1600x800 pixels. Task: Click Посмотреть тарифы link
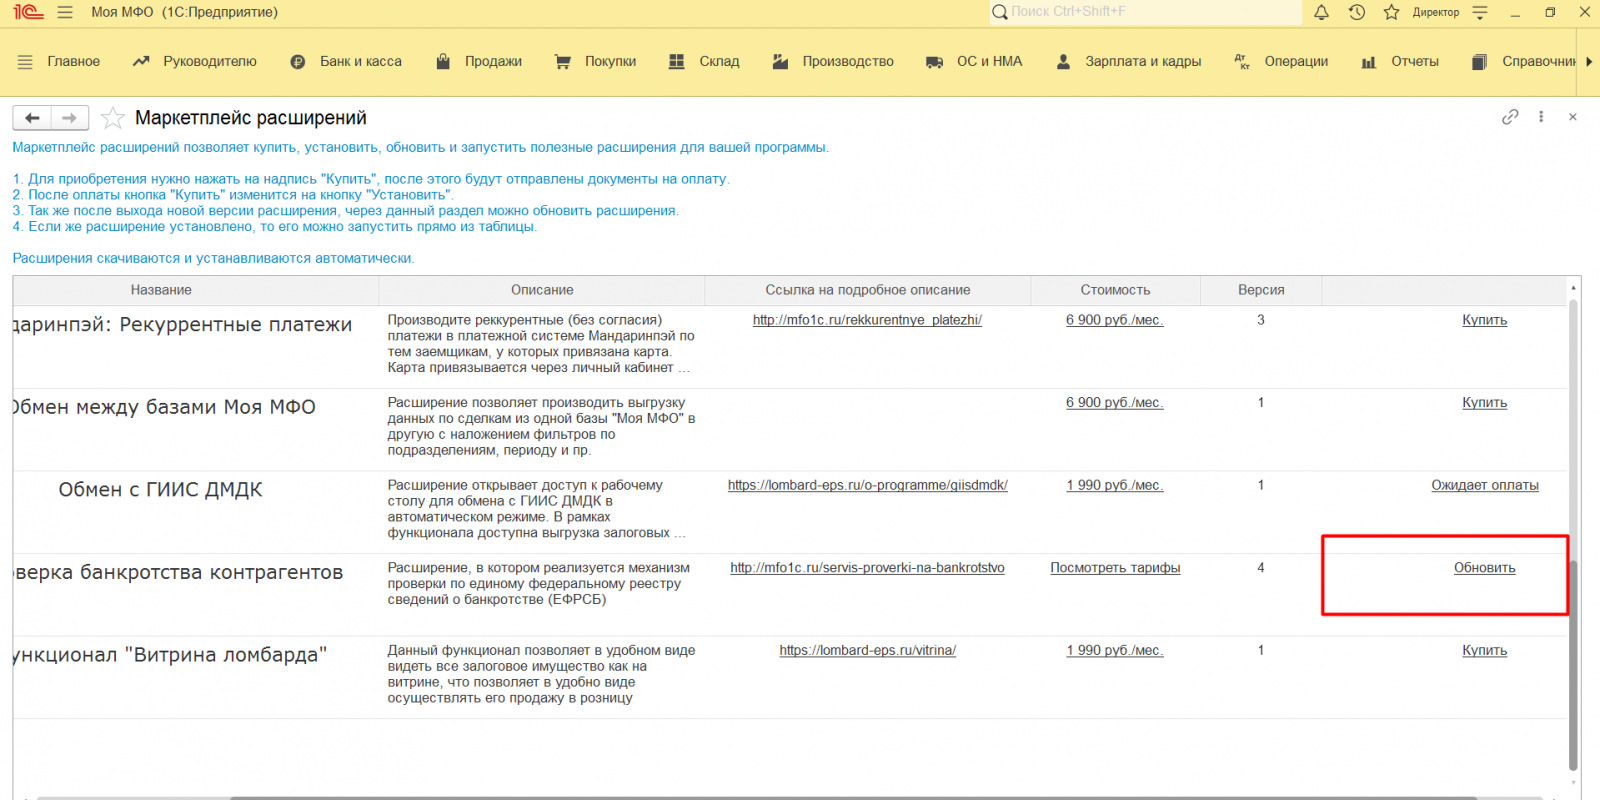(x=1115, y=568)
